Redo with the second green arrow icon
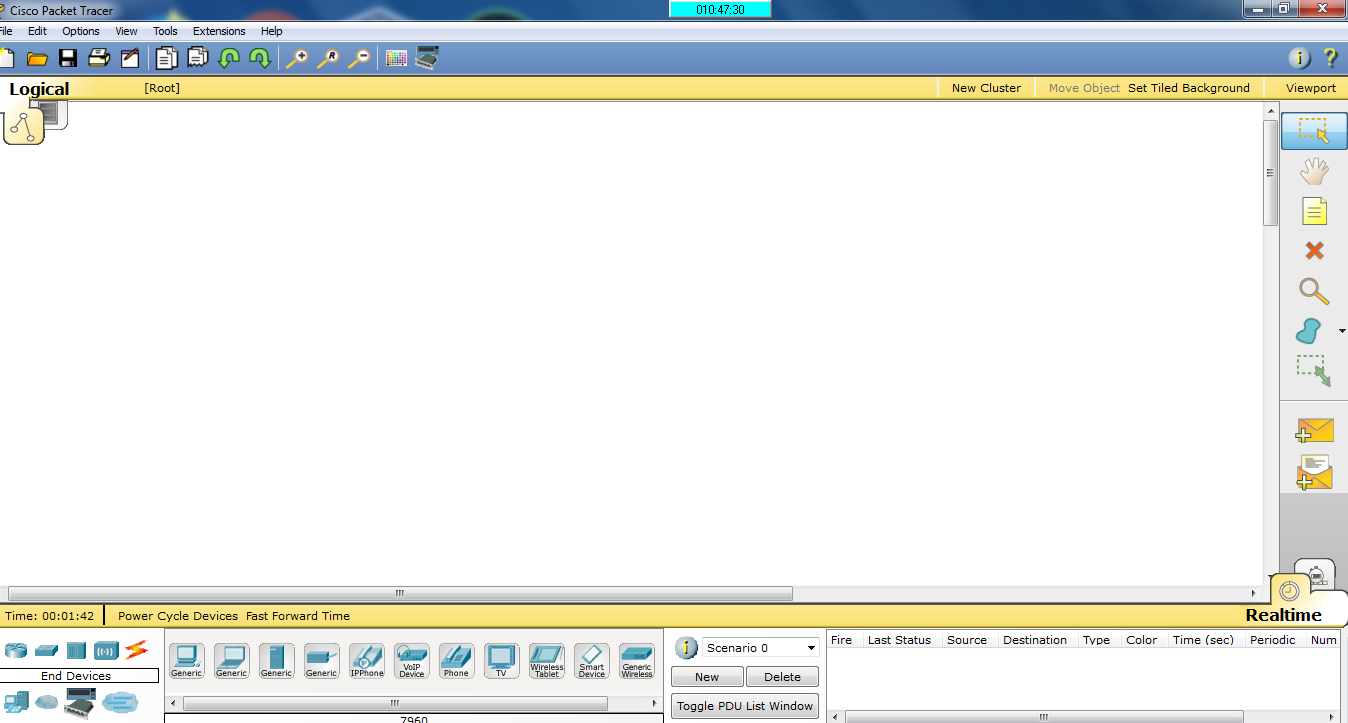Screen dimensions: 1348x723 tap(260, 58)
